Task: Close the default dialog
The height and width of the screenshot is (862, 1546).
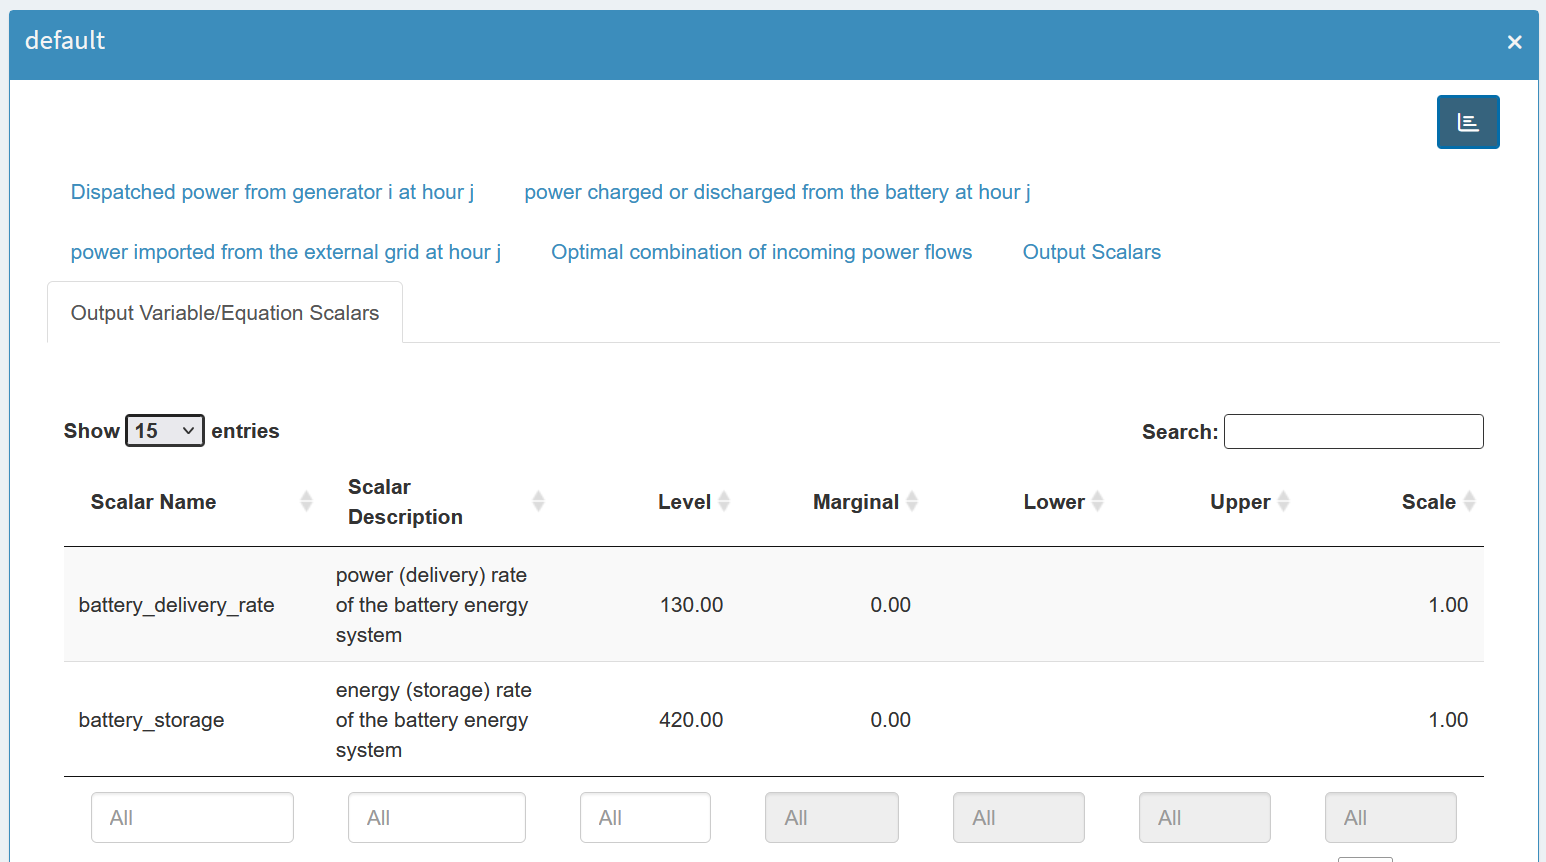Action: (1514, 42)
